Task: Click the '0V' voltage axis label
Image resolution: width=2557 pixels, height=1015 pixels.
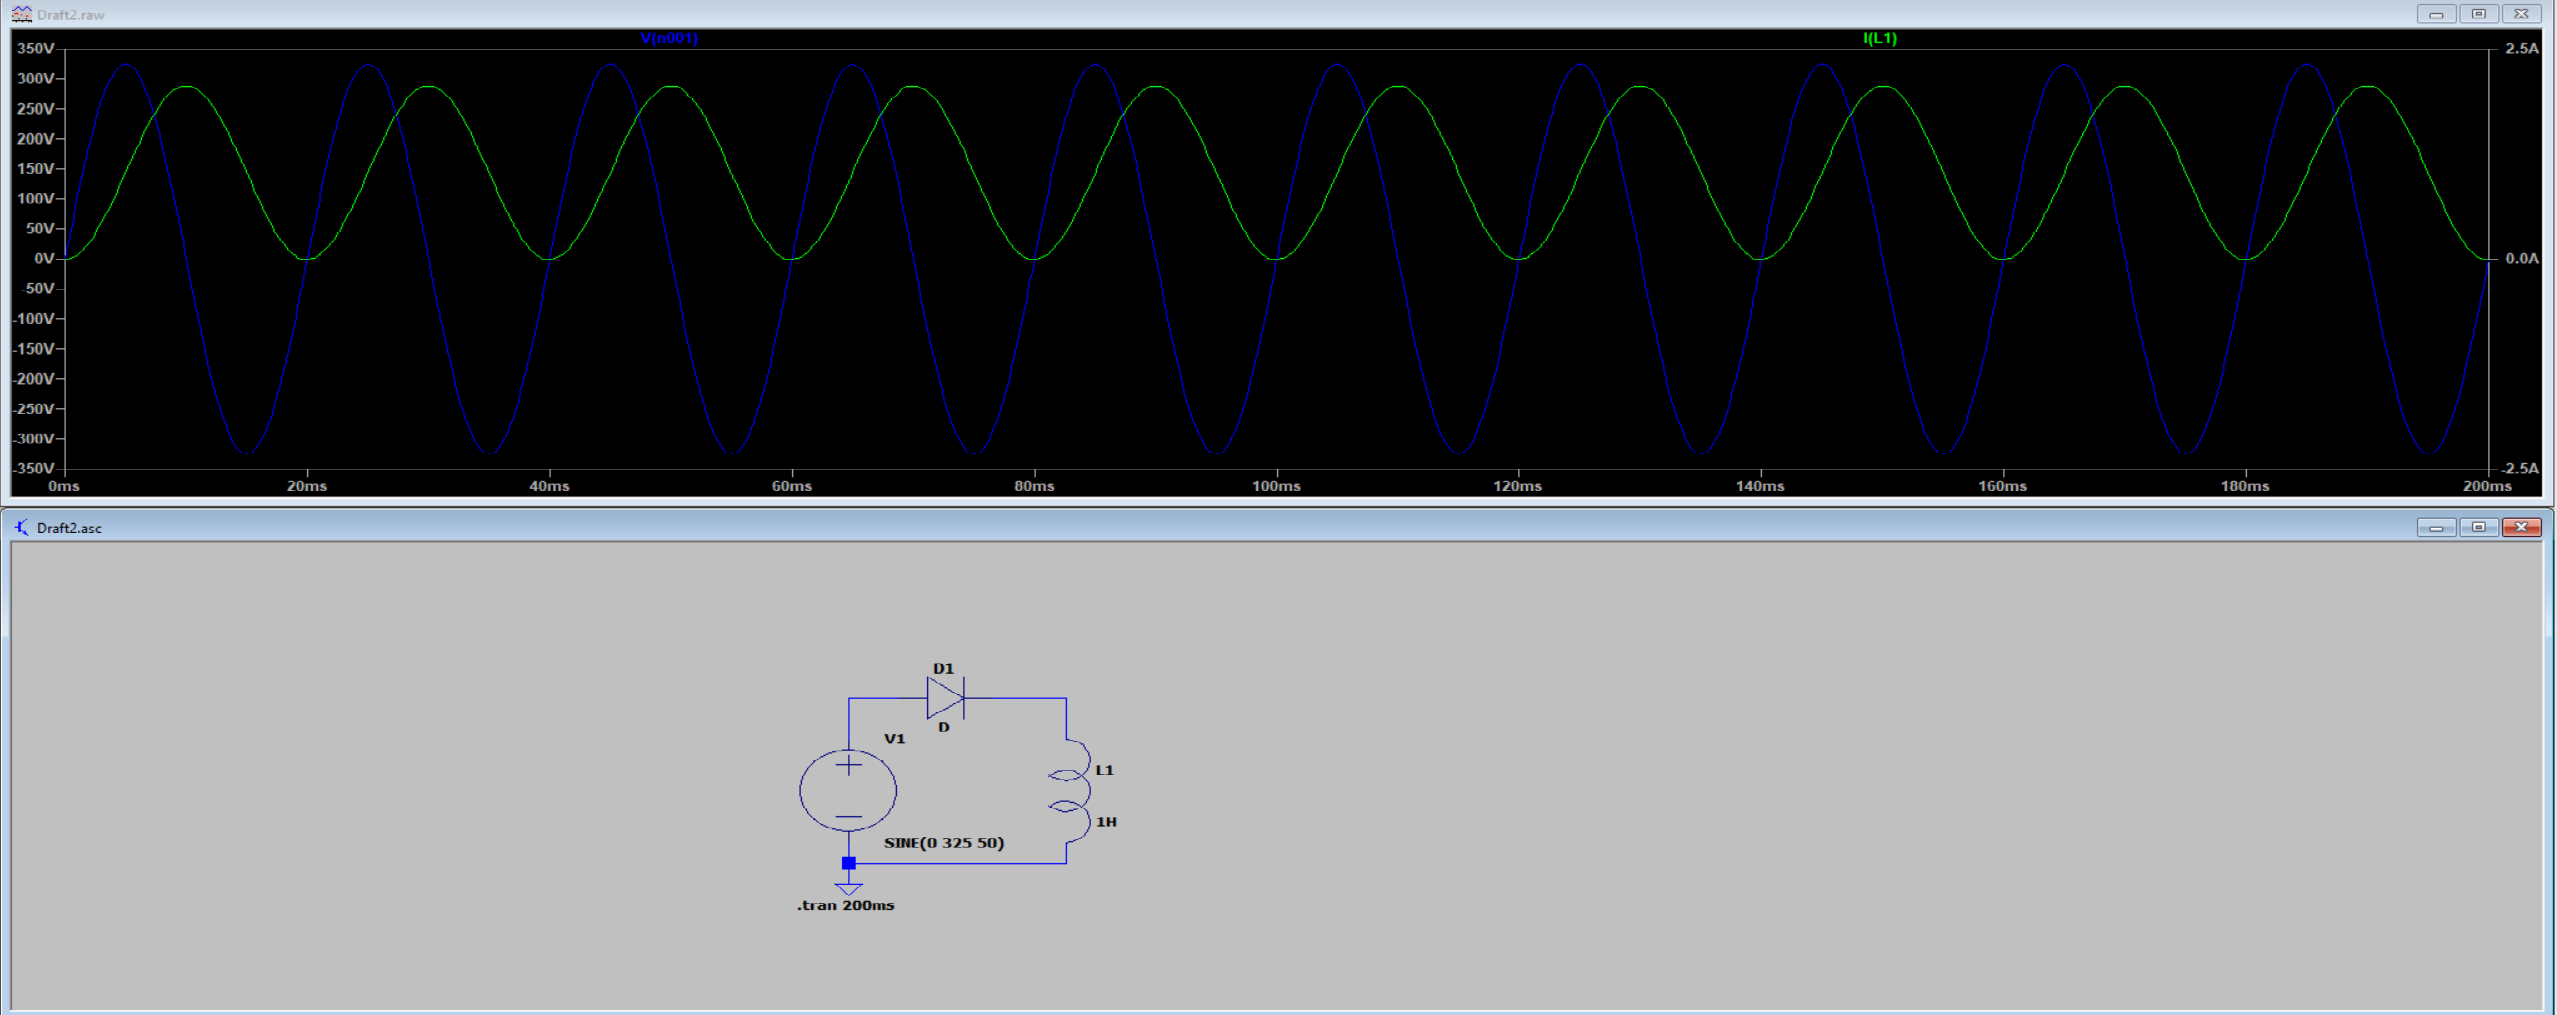Action: click(x=44, y=258)
